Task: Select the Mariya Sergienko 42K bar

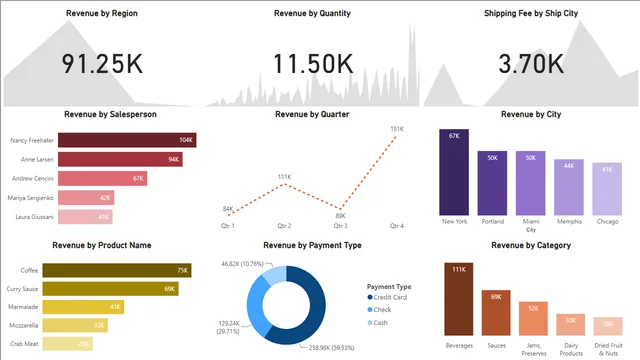Action: coord(86,198)
